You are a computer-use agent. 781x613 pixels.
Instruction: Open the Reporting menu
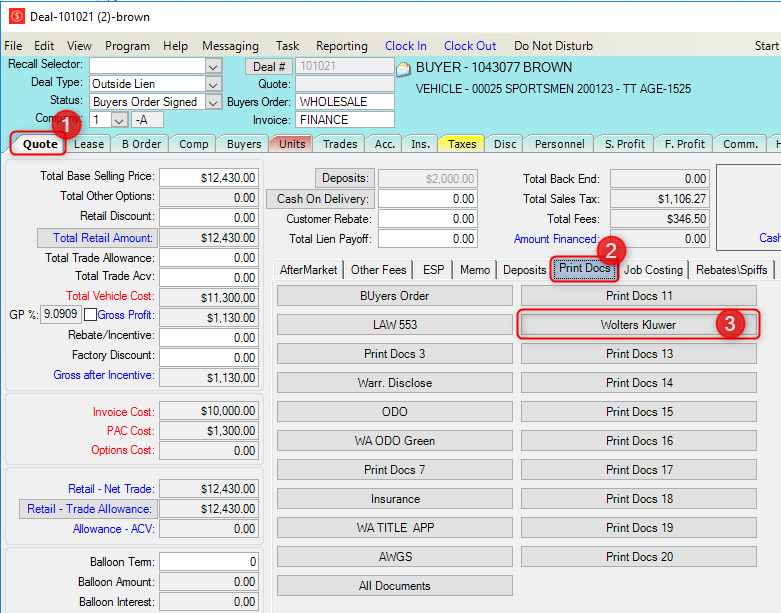click(x=342, y=46)
